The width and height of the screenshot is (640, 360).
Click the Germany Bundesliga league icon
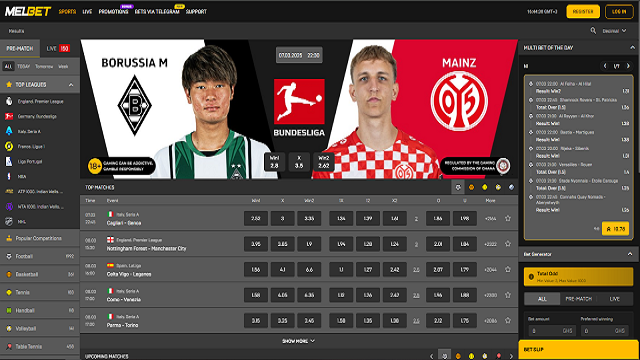(9, 116)
